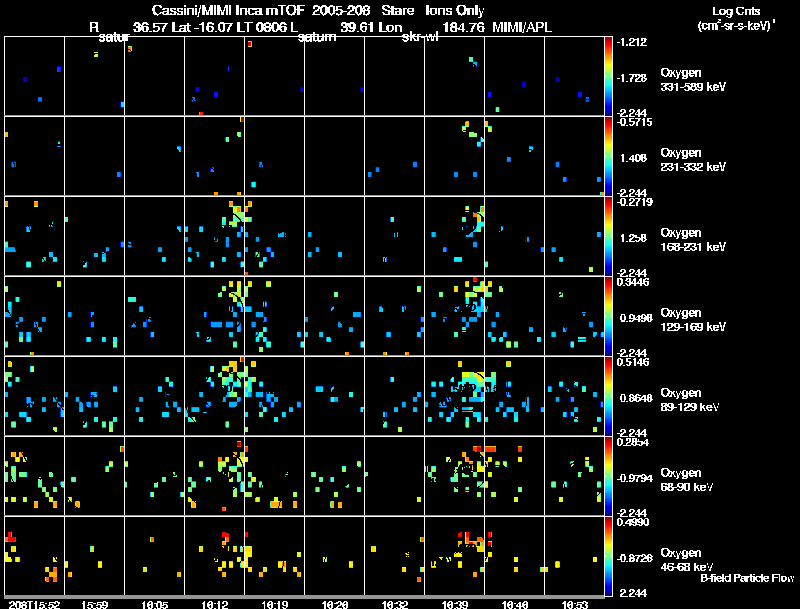Click the -0.8726 color scale value
The image size is (800, 609).
tap(634, 559)
